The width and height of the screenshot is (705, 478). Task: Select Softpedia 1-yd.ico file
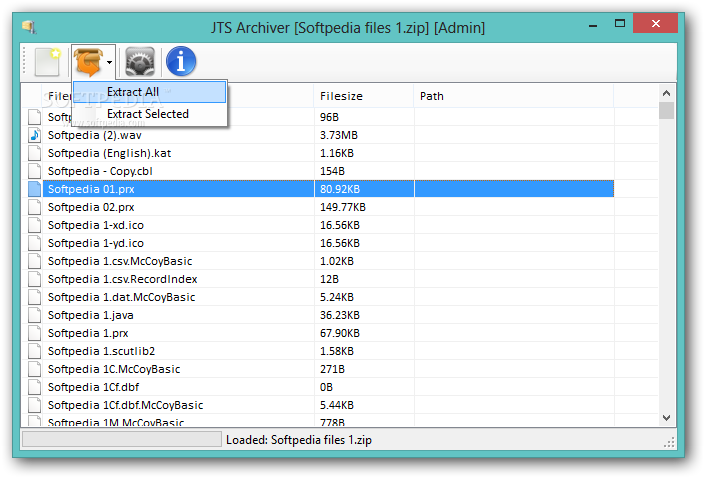click(96, 243)
